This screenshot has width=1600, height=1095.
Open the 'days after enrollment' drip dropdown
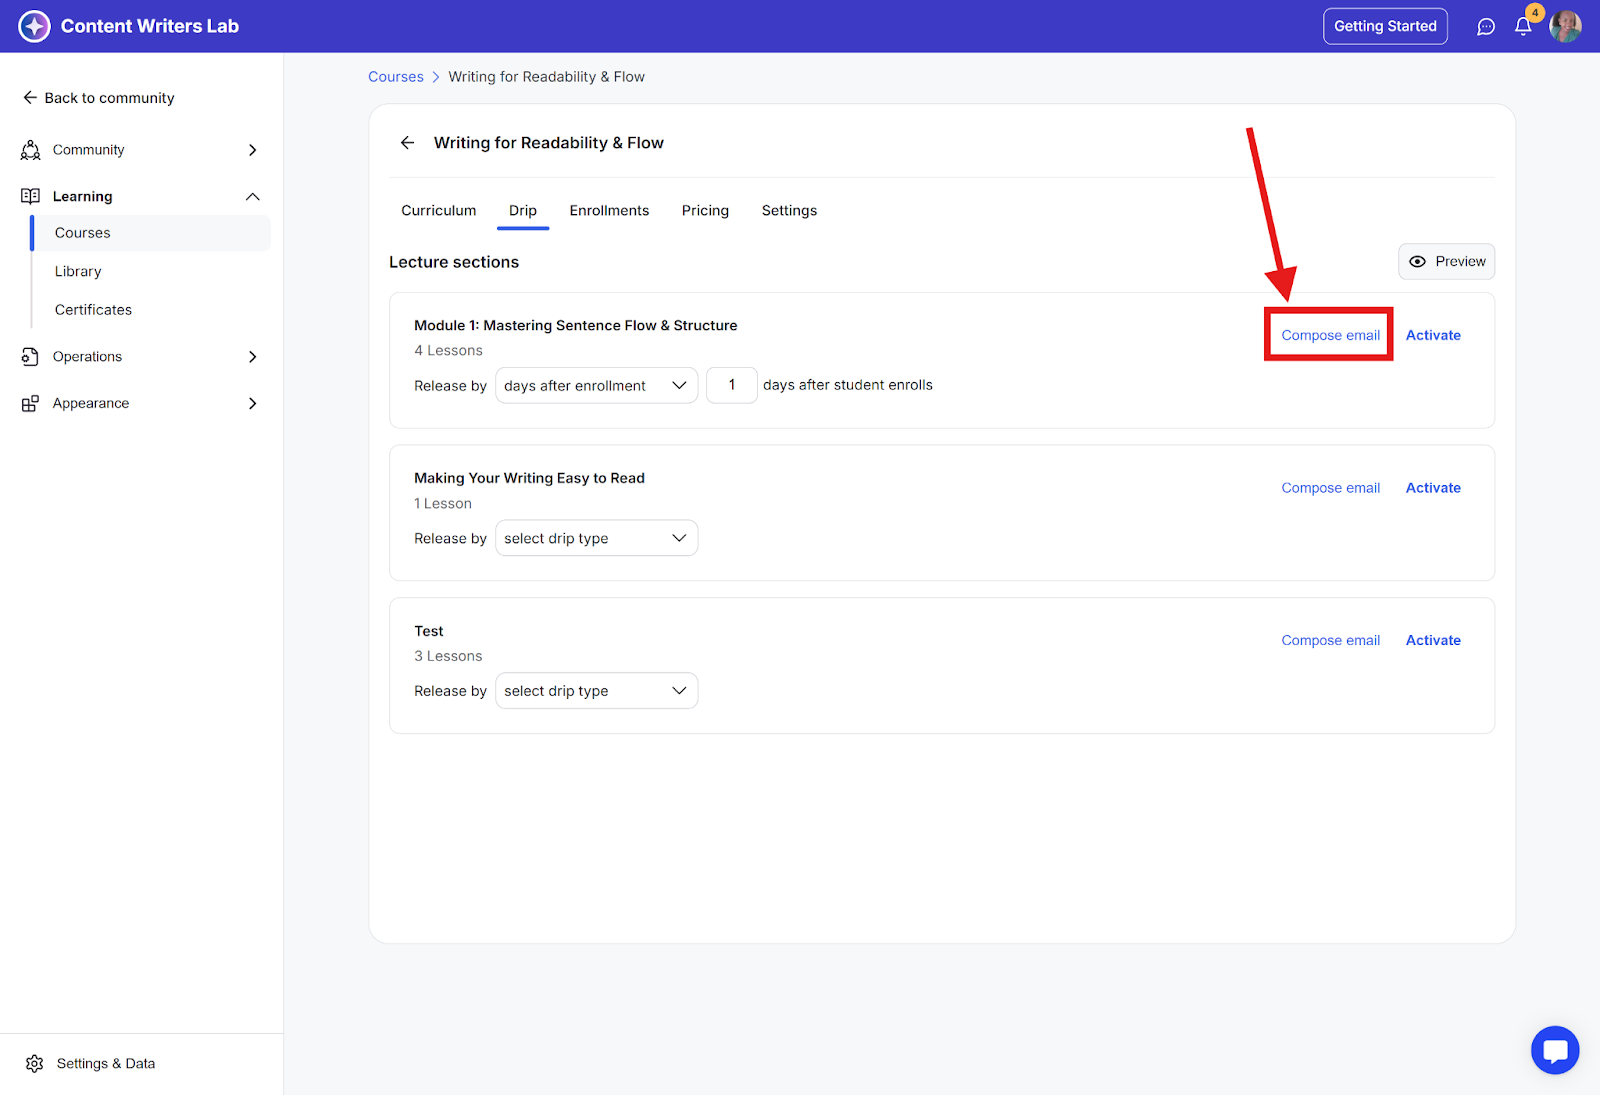pyautogui.click(x=596, y=386)
